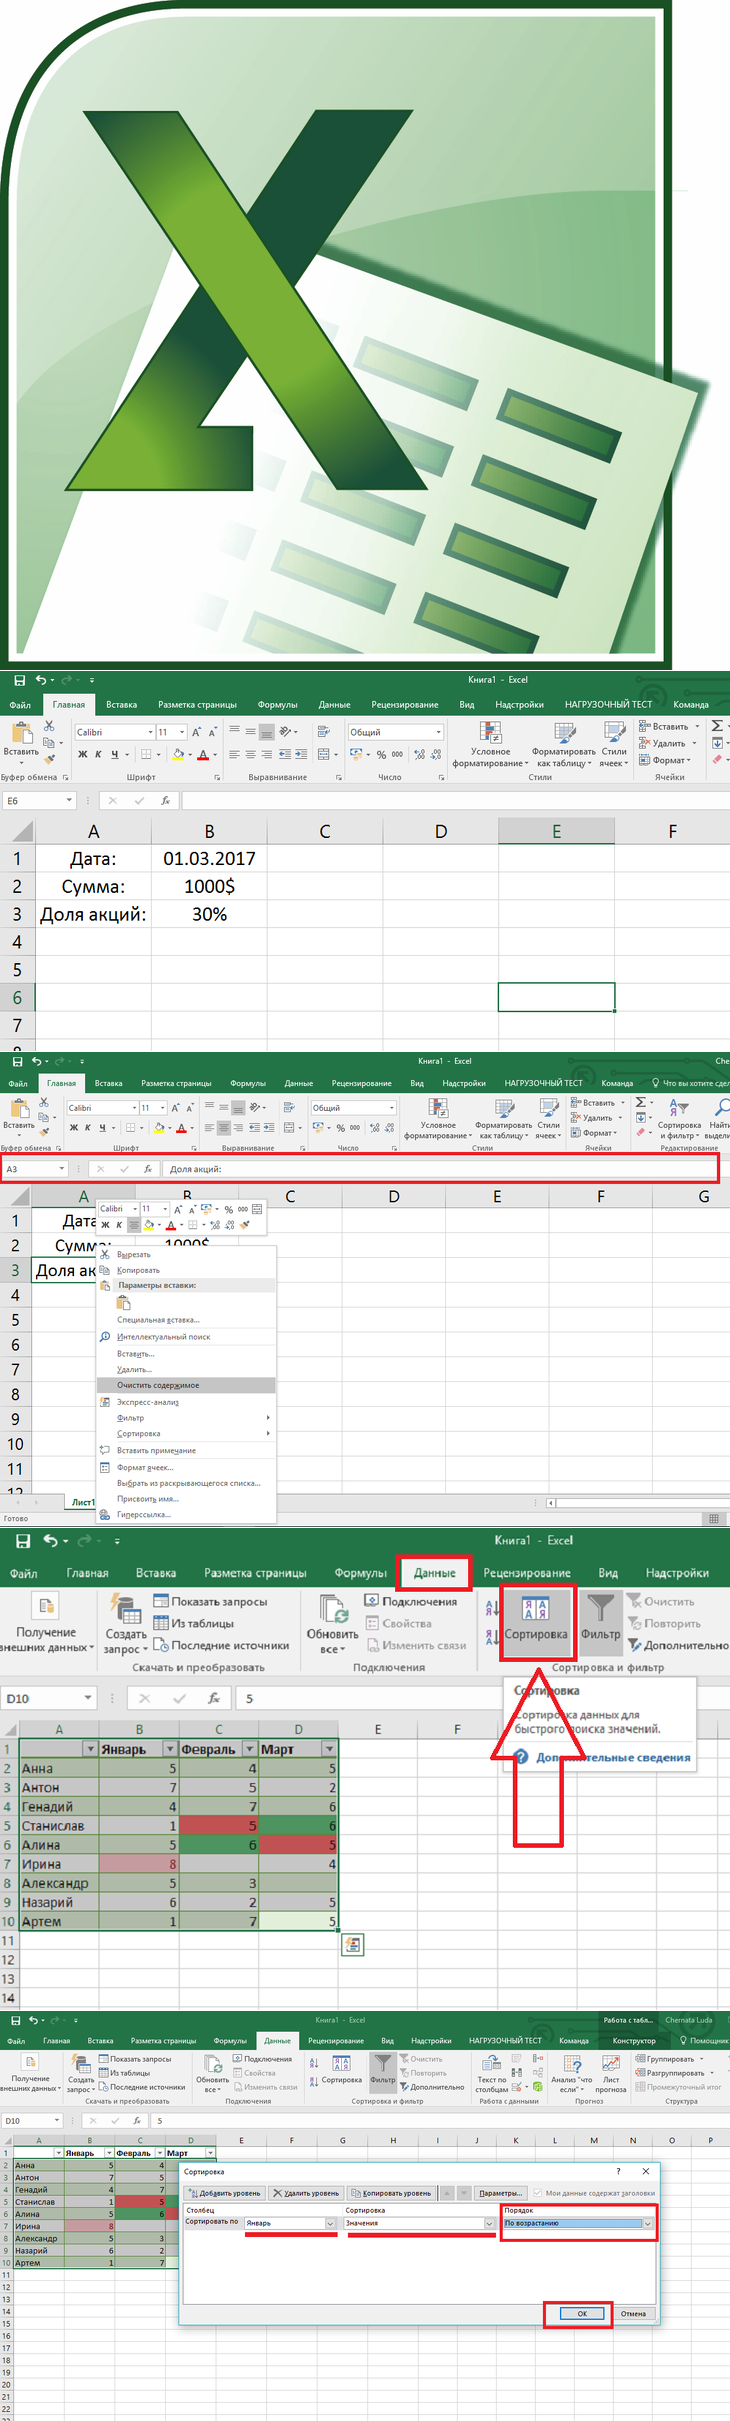Expand Фильтр submenu in the context menu
Image resolution: width=730 pixels, height=2421 pixels.
pyautogui.click(x=186, y=1418)
